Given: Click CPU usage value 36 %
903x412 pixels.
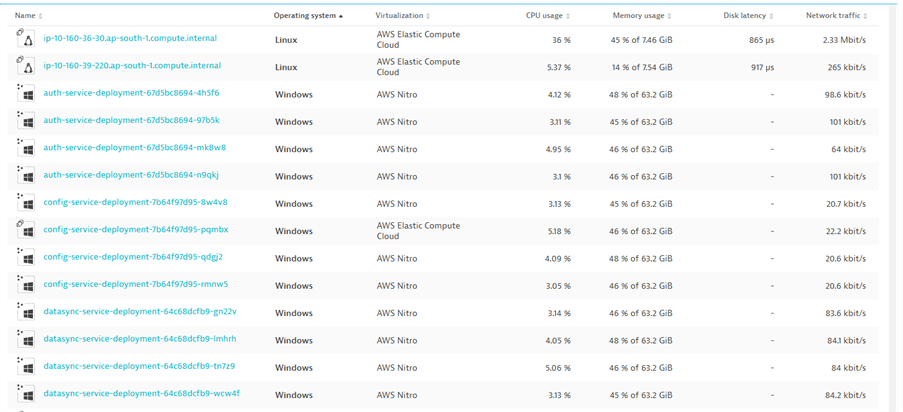Looking at the screenshot, I should pyautogui.click(x=560, y=40).
